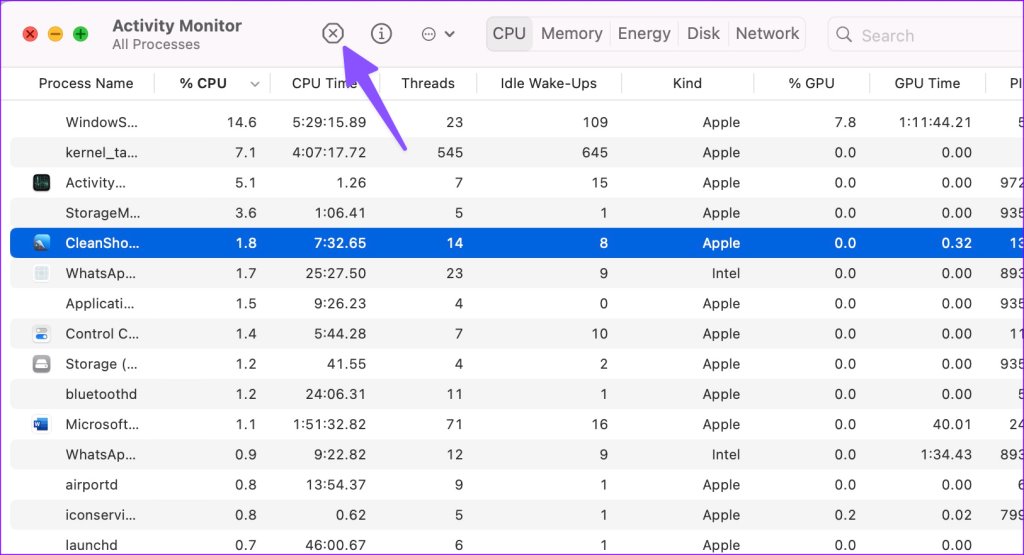Click the Control Center process icon
This screenshot has width=1024, height=555.
(x=42, y=334)
